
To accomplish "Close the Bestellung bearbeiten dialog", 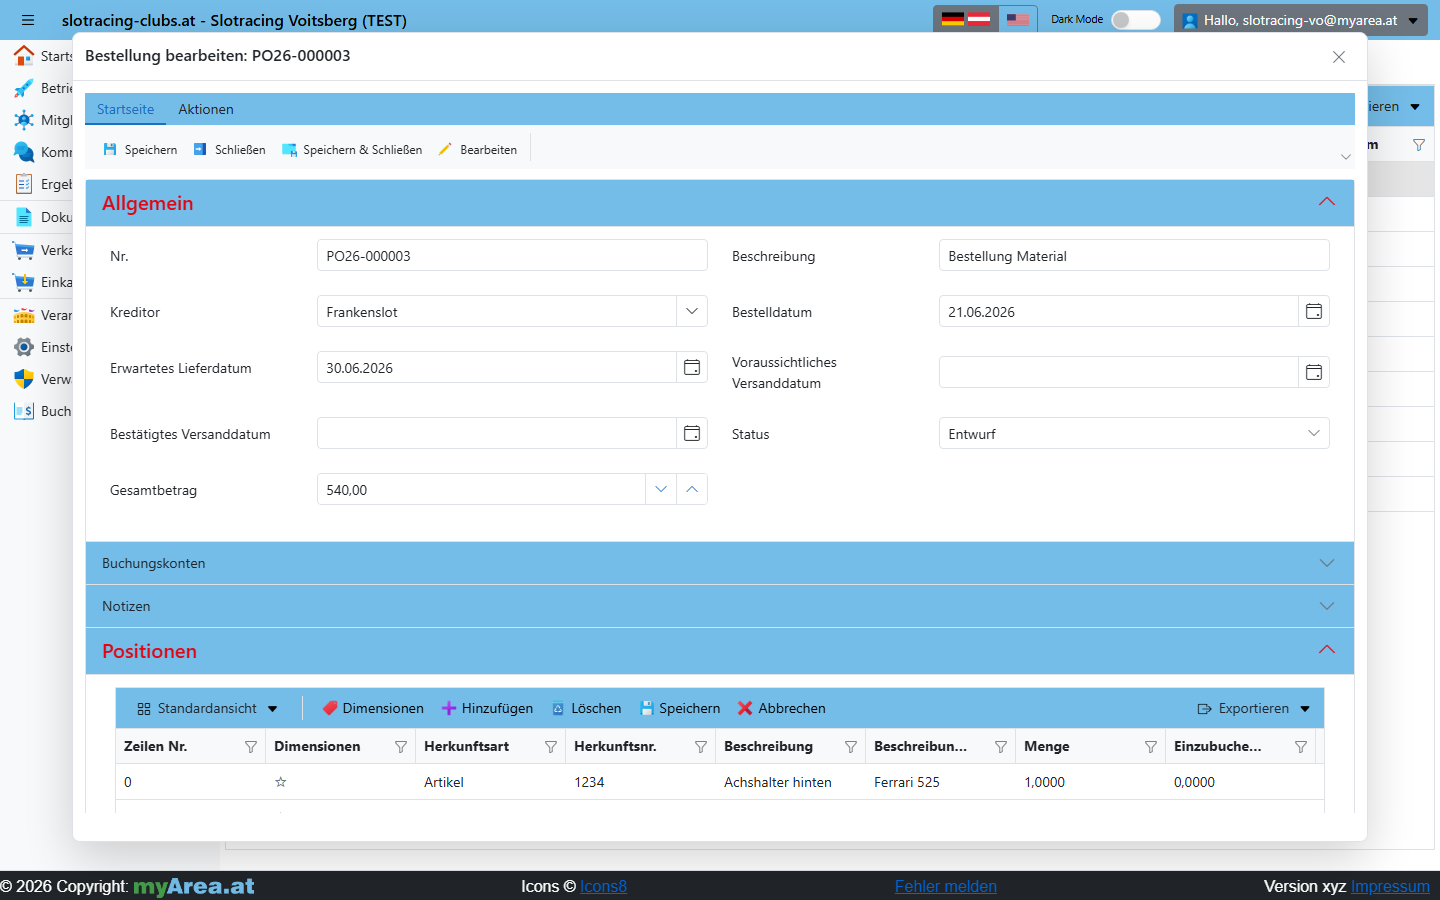I will tap(1339, 57).
